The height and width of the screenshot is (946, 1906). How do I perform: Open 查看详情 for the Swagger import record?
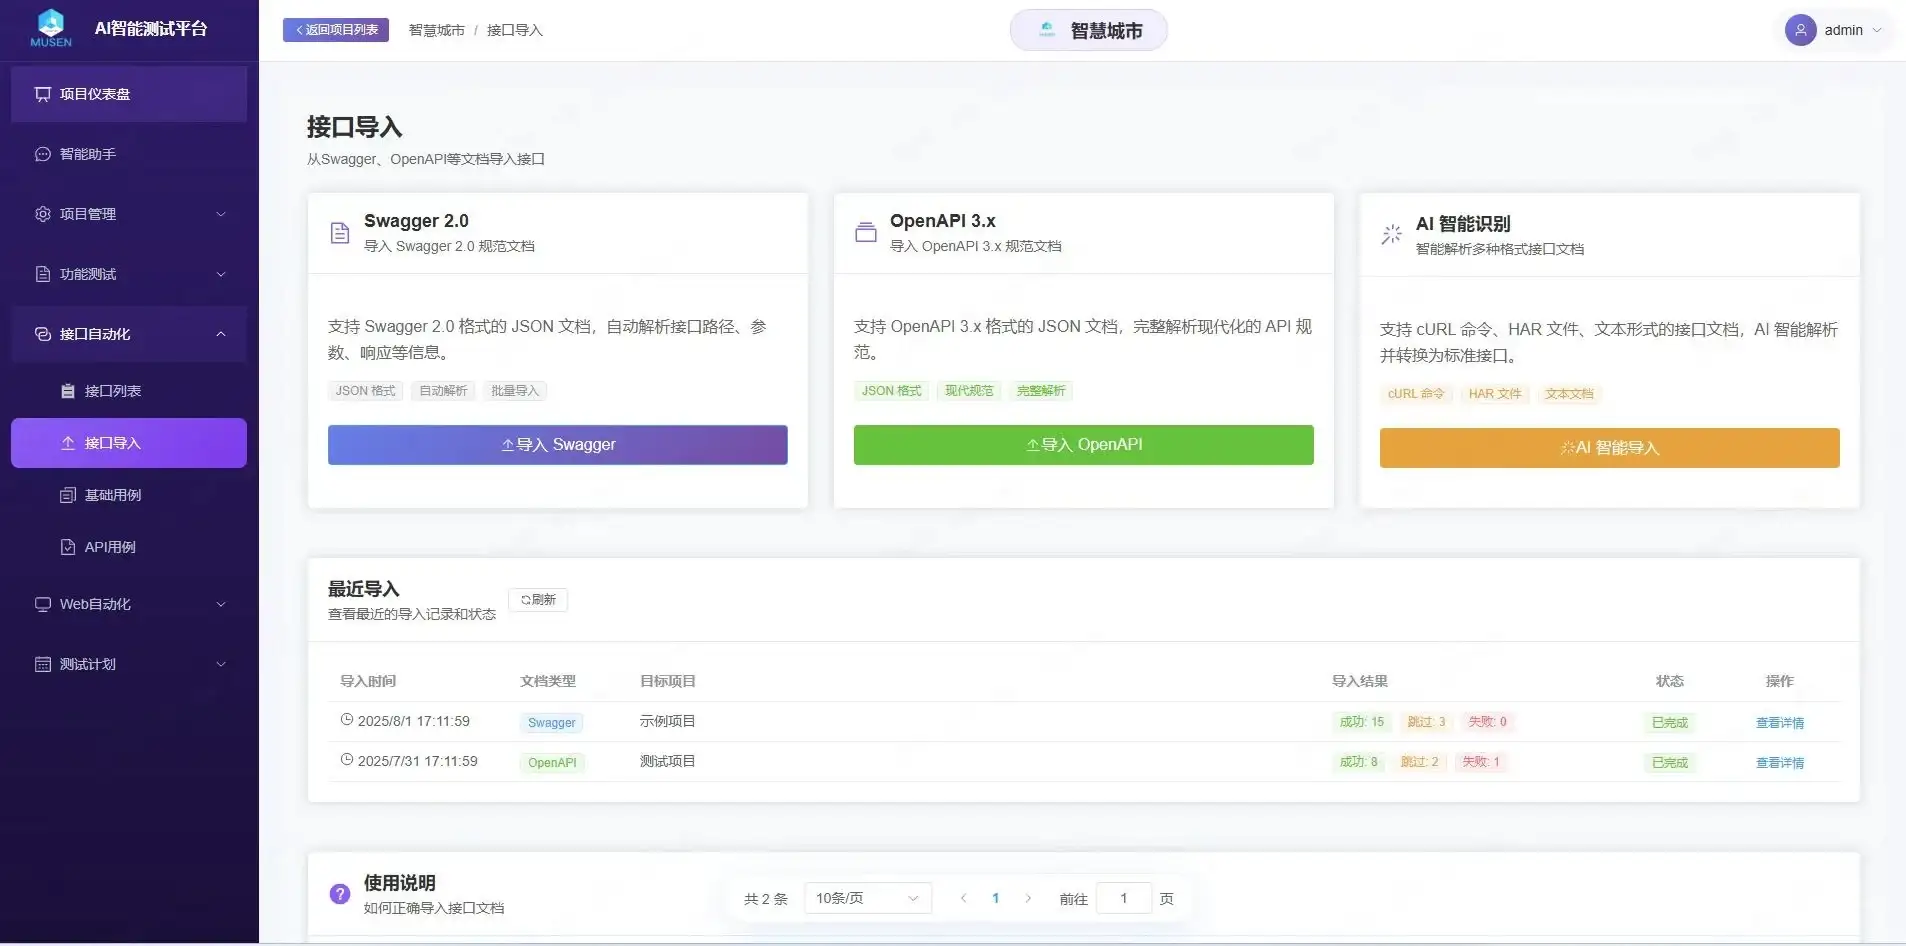(1780, 722)
